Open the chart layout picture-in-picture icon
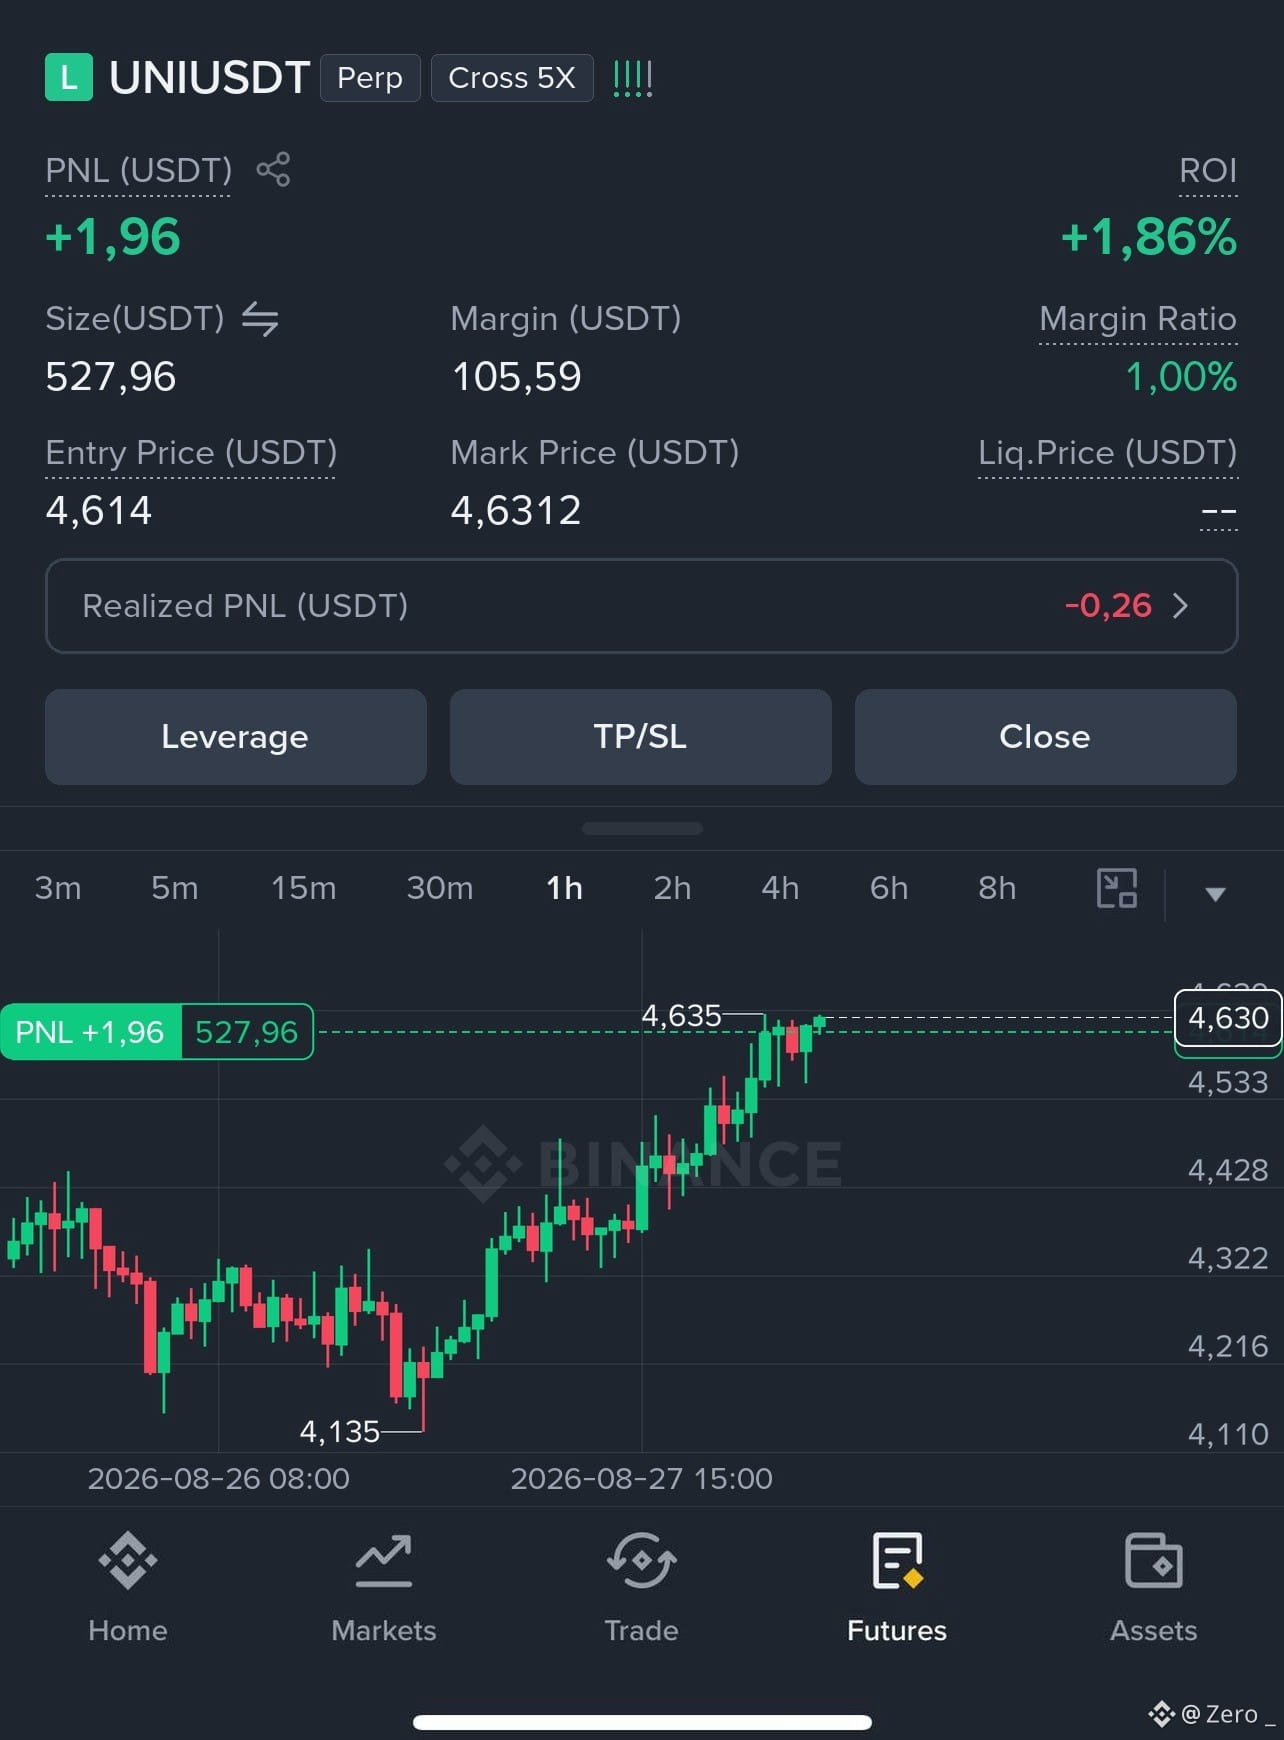Viewport: 1284px width, 1740px height. [1117, 888]
